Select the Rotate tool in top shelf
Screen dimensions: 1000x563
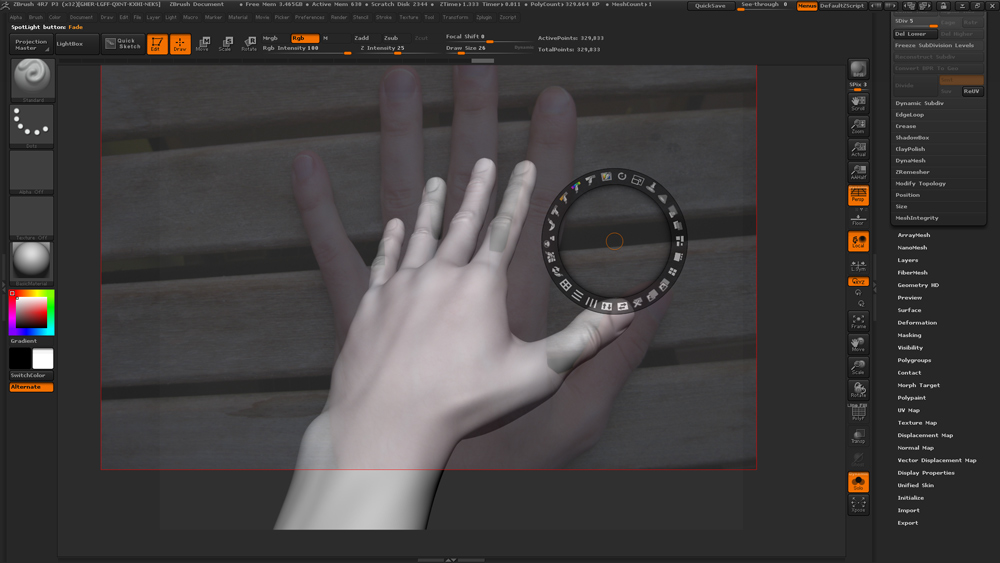point(249,44)
